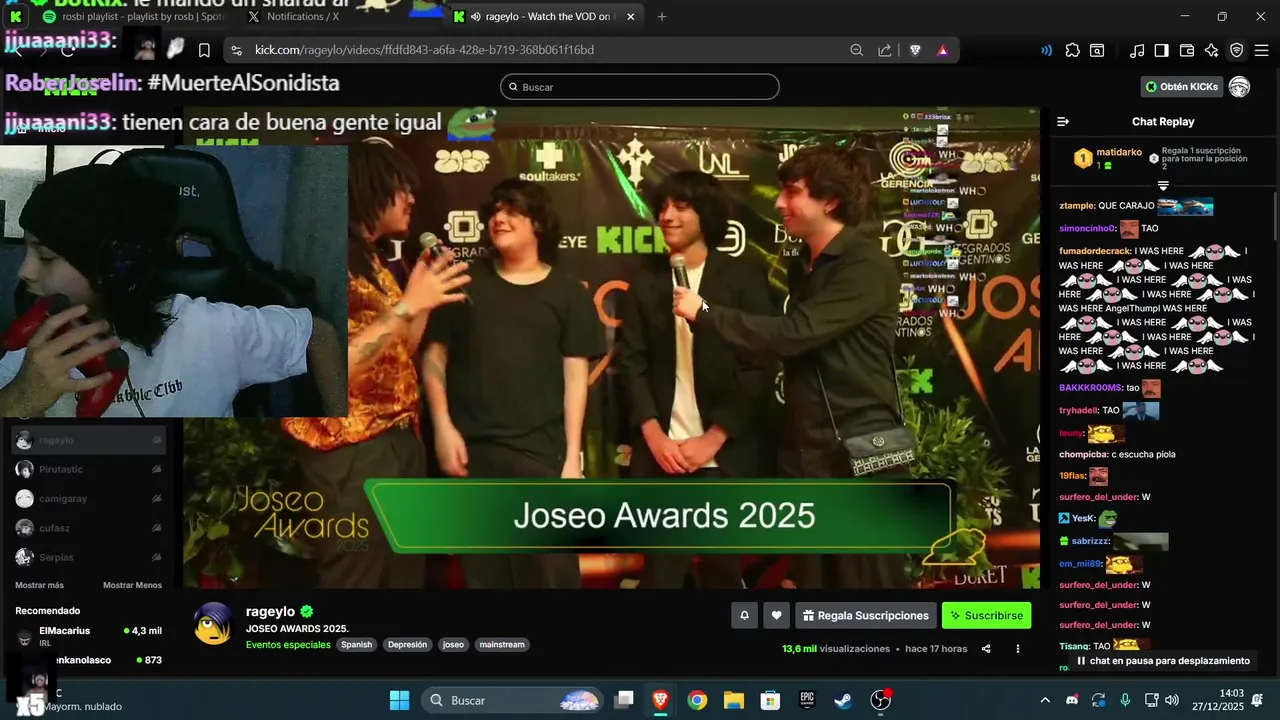Open a new browser tab
1280x720 pixels.
click(x=661, y=16)
